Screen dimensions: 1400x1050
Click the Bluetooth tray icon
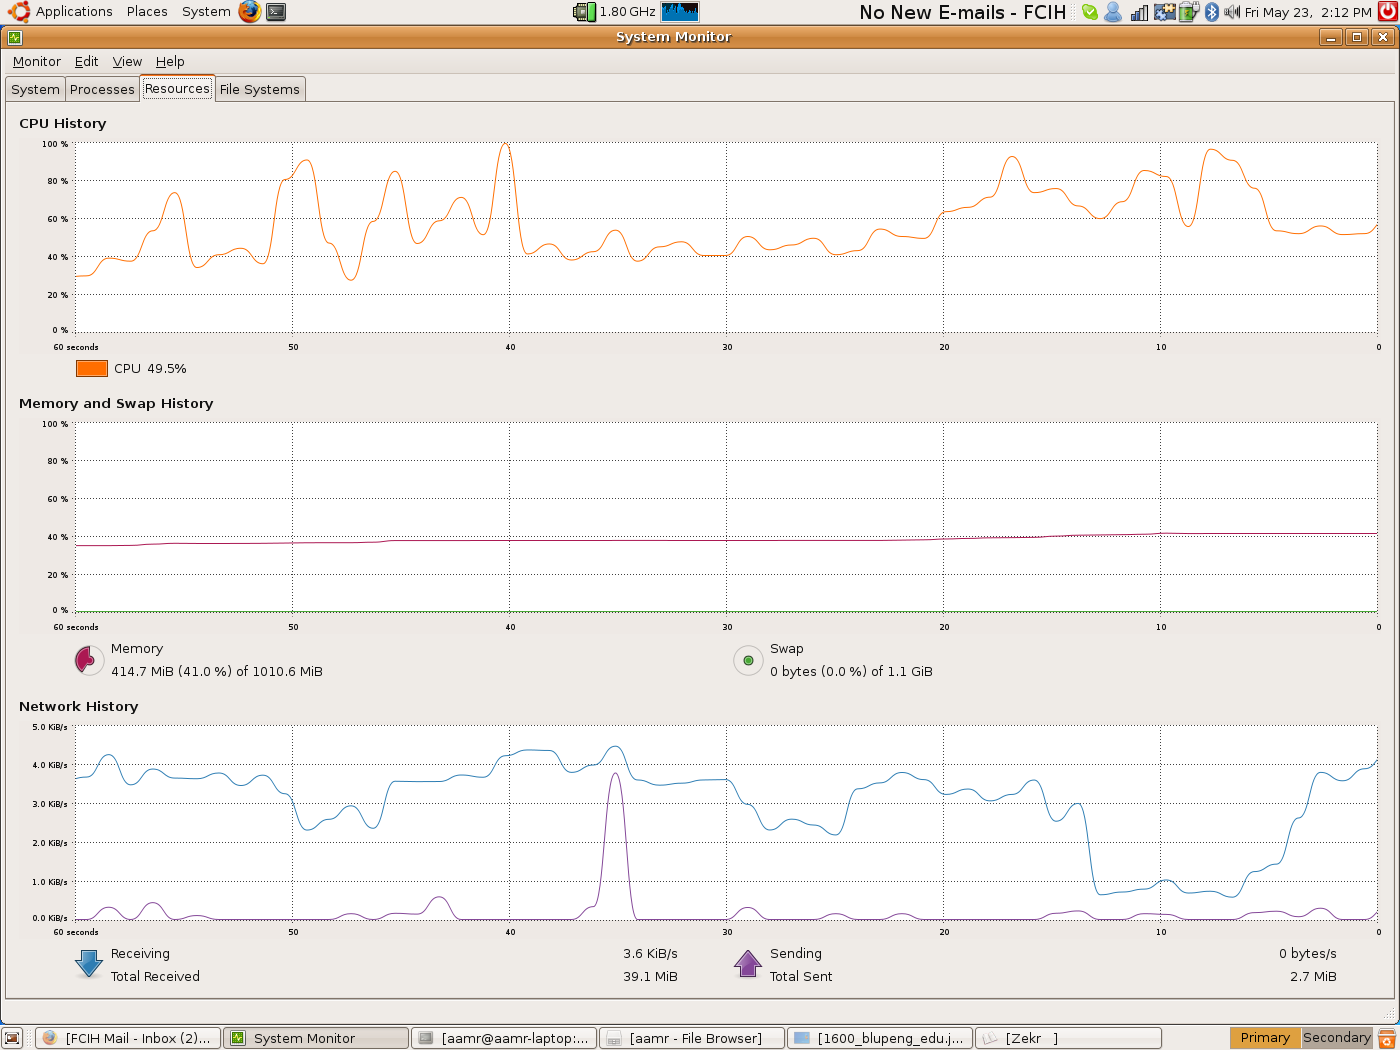(x=1212, y=12)
